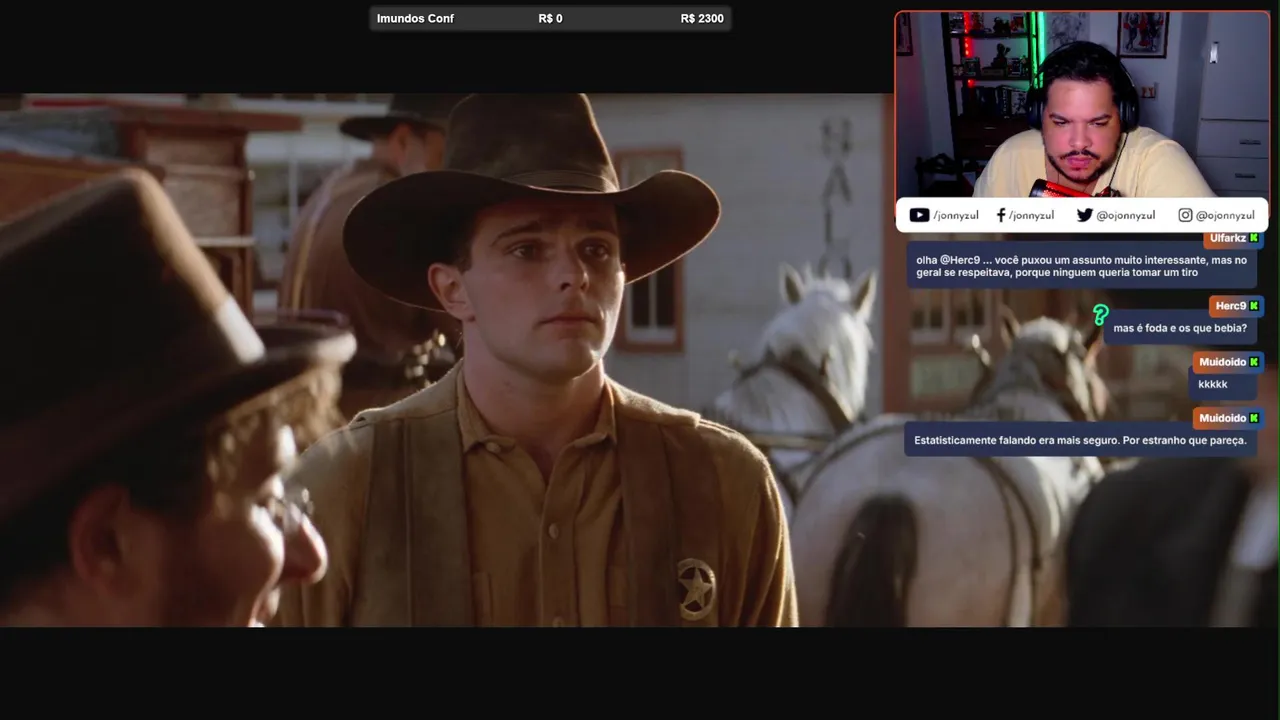
Task: Open the @ojonnyzul Instagram handle
Action: 1225,215
